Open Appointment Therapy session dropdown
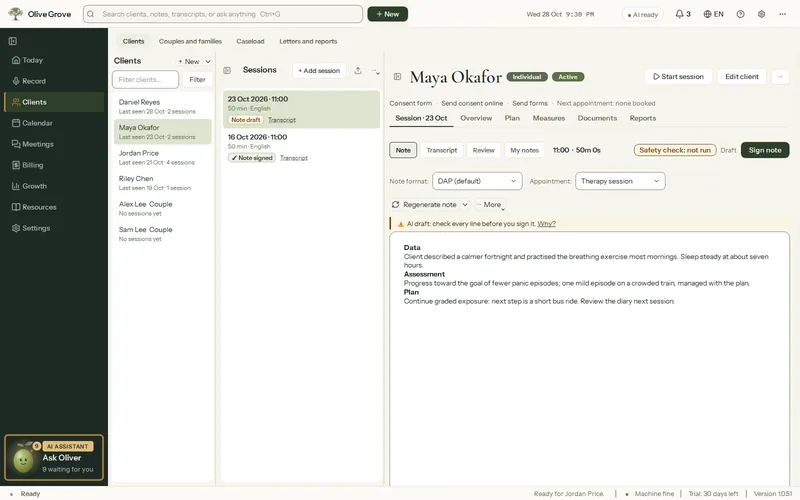The width and height of the screenshot is (800, 500). 620,181
